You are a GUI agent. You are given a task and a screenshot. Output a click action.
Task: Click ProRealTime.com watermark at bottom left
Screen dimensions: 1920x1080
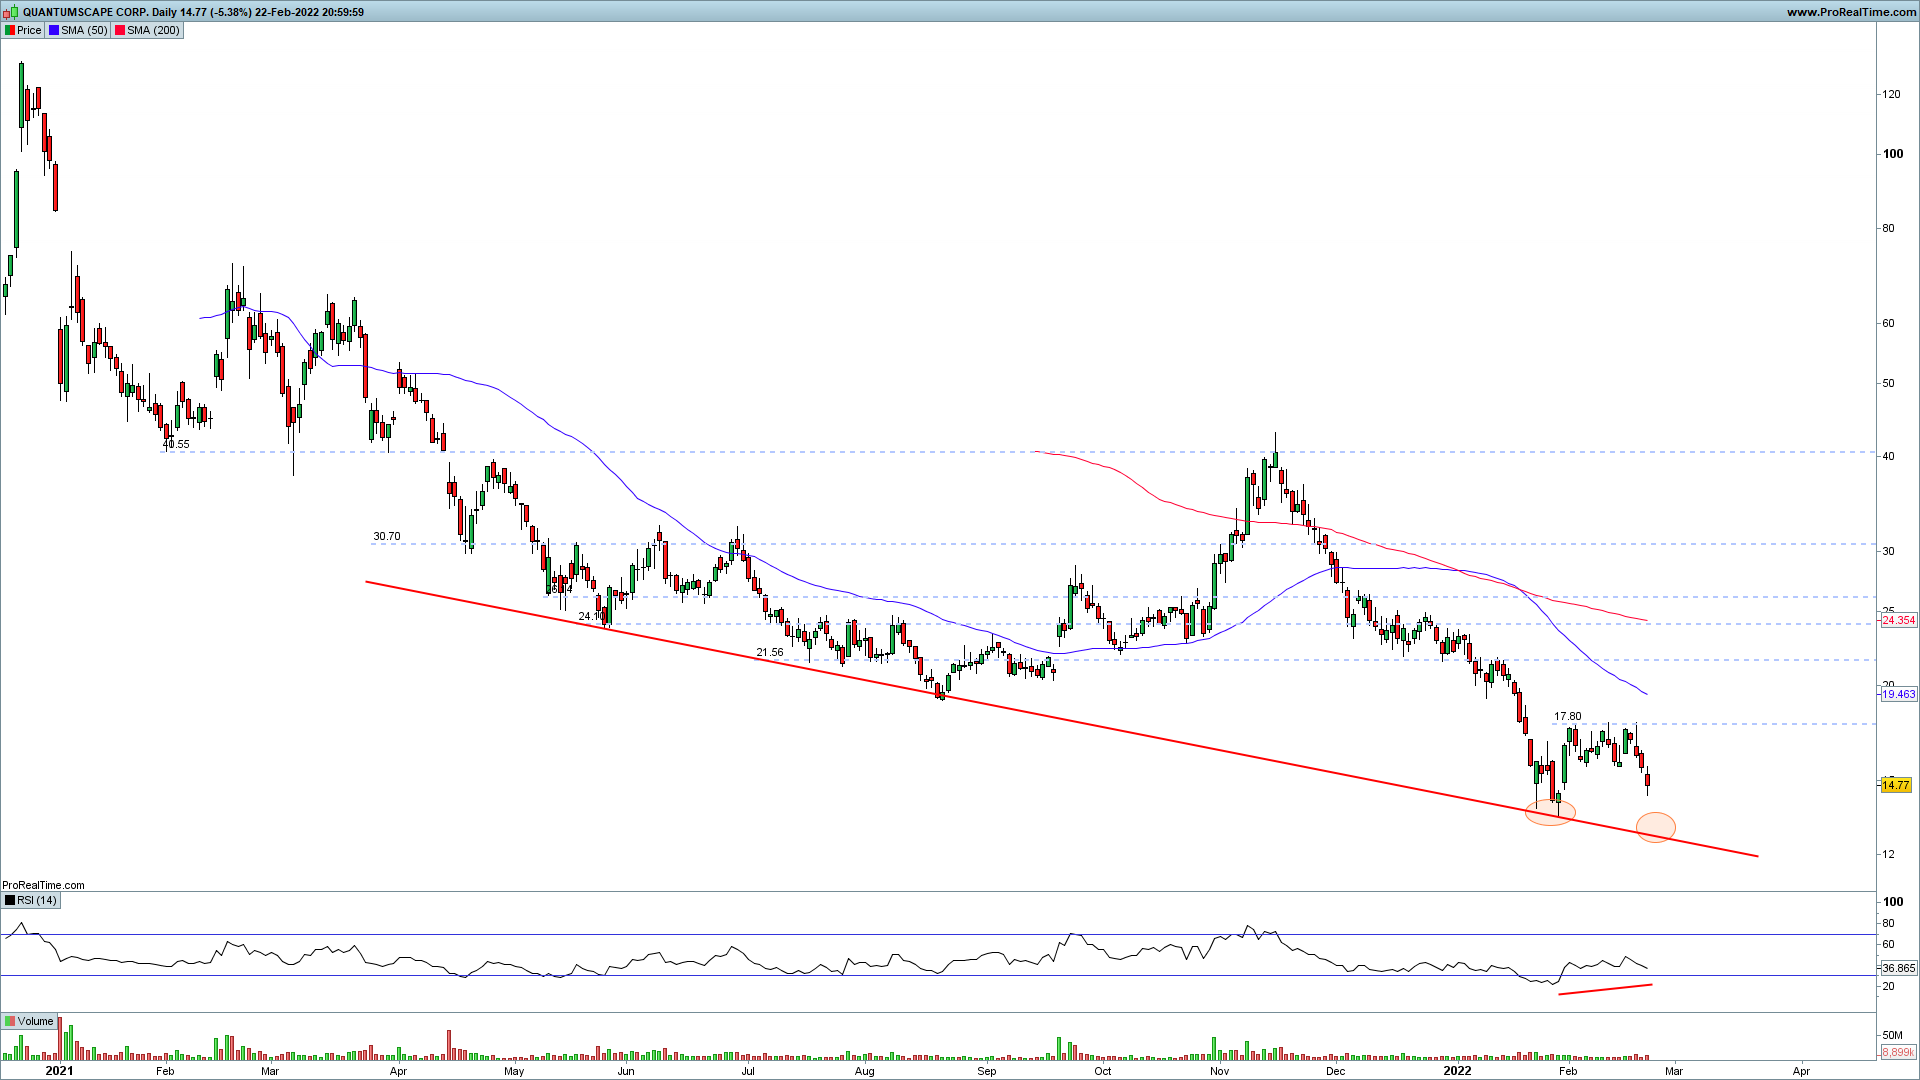[x=43, y=885]
